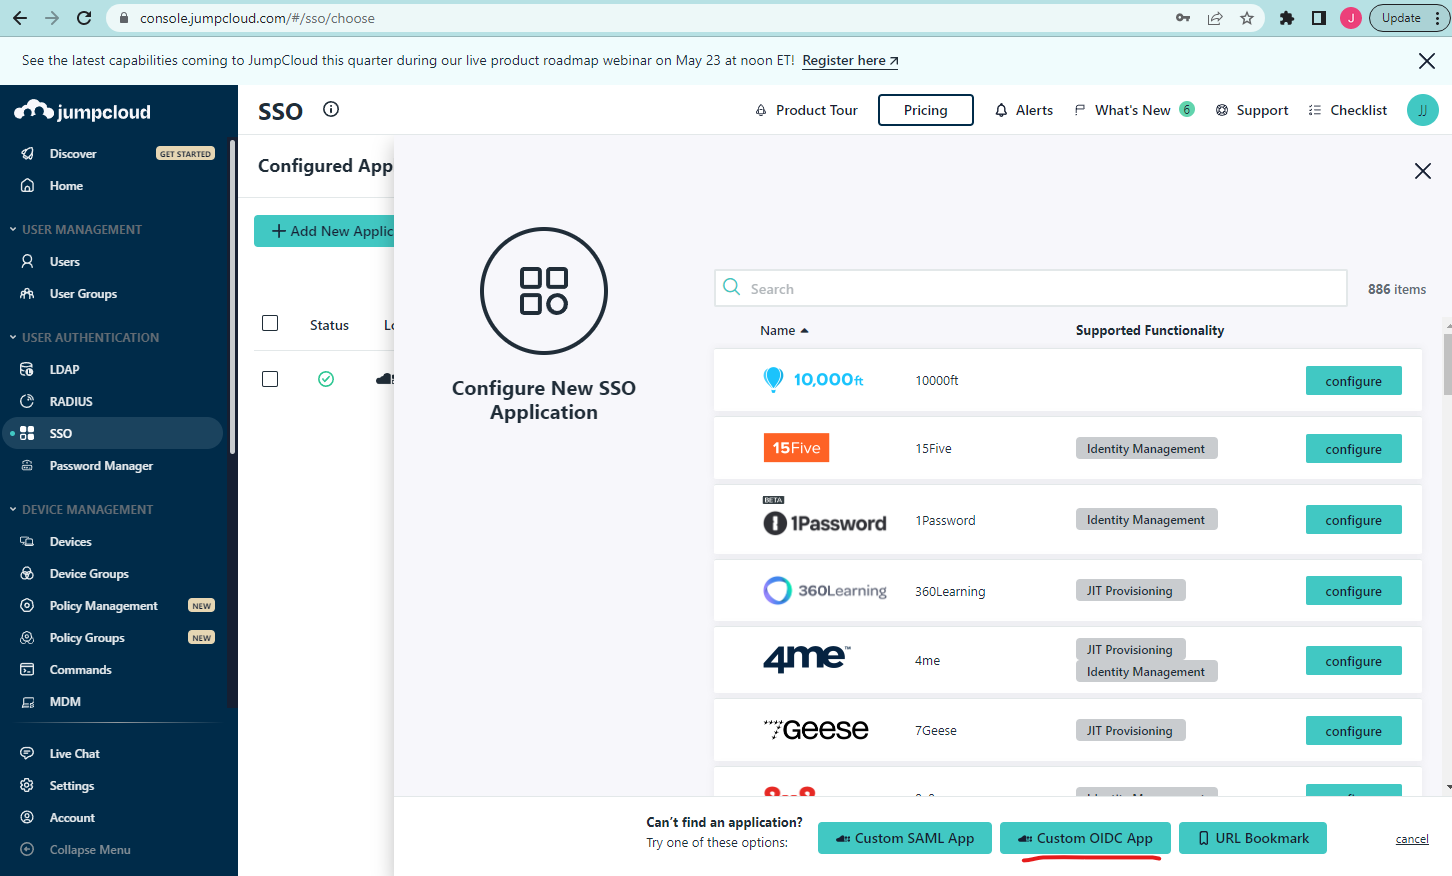Configure the 4me application
The height and width of the screenshot is (876, 1452).
click(x=1354, y=661)
